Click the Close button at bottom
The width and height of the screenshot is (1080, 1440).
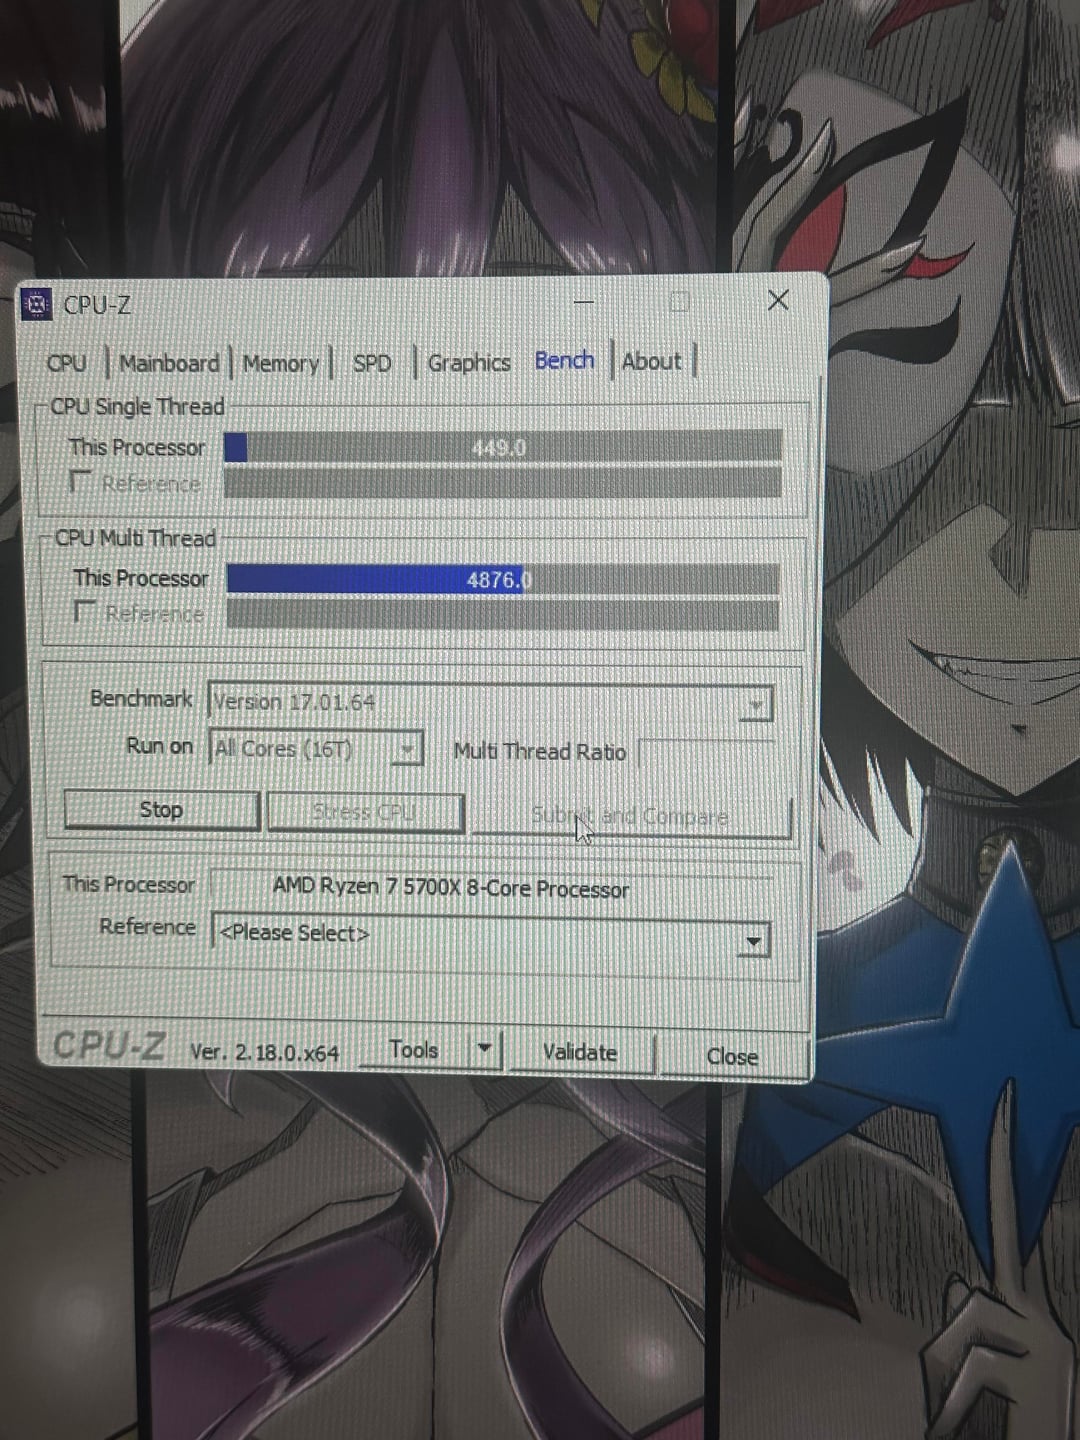(x=733, y=1056)
